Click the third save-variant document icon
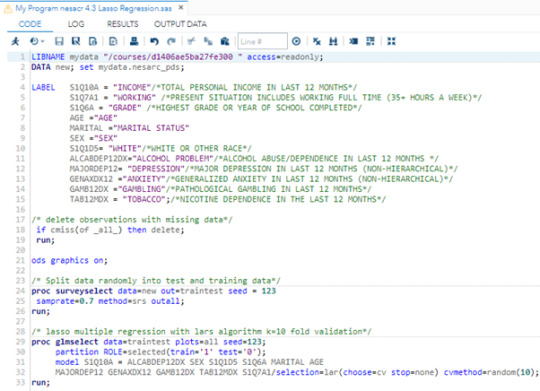The image size is (540, 391). [93, 41]
